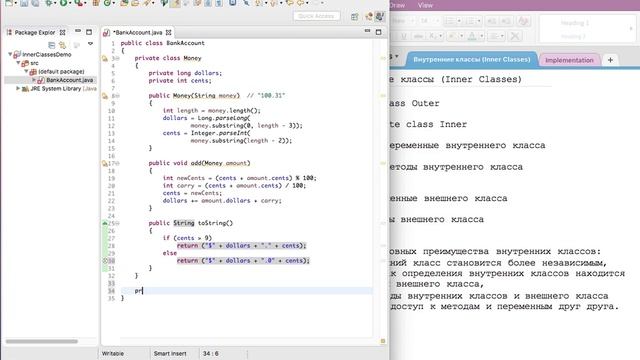The image size is (640, 360).
Task: Collapse All in Package Explorer toolbar
Action: coord(51,44)
